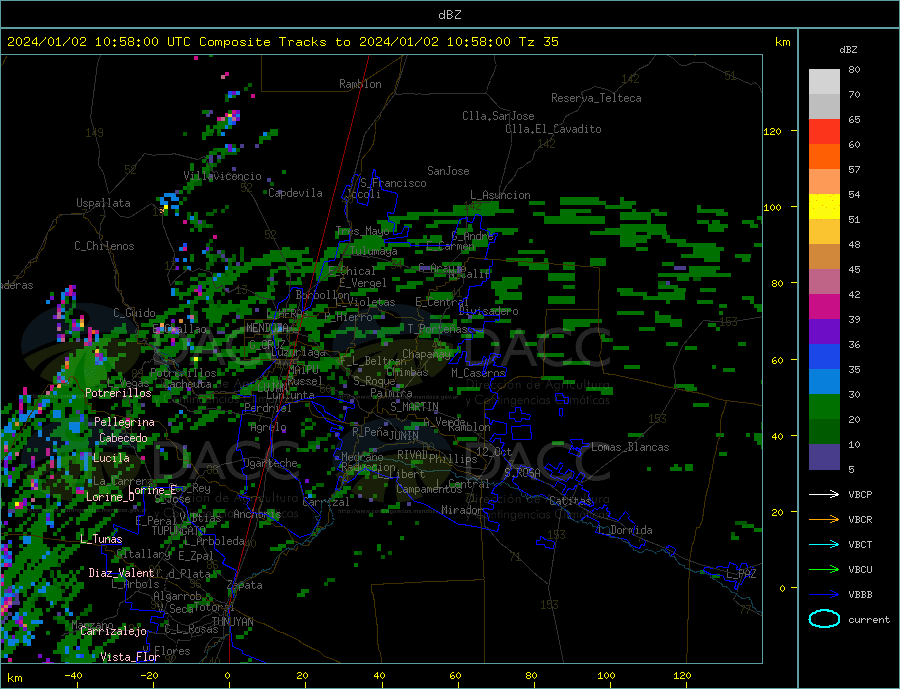
Task: Click the JUNIN city label
Action: pos(404,436)
